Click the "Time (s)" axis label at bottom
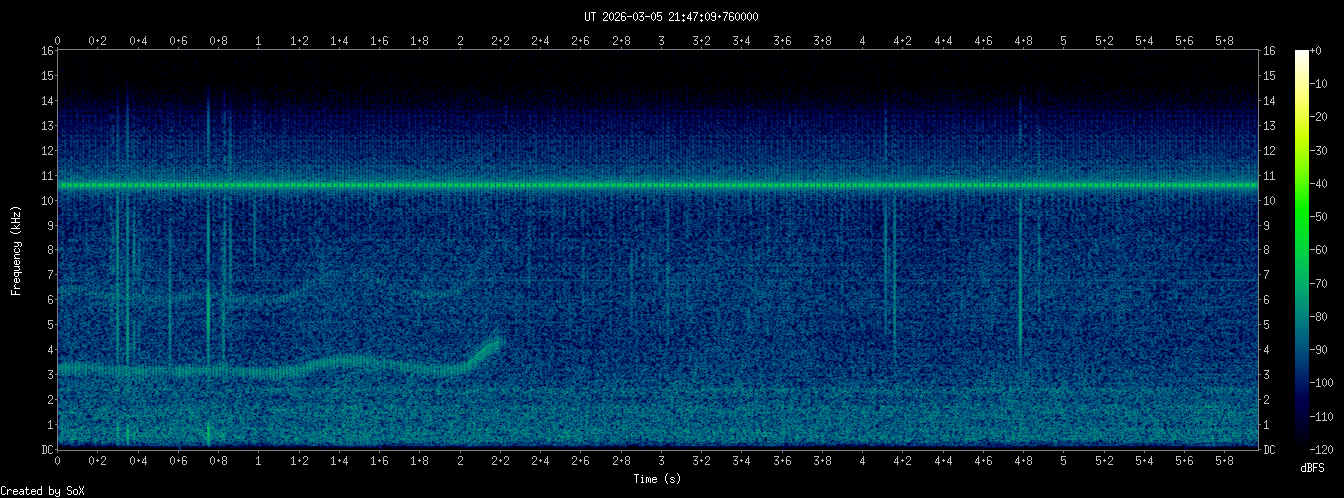Image resolution: width=1344 pixels, height=498 pixels. (x=657, y=479)
